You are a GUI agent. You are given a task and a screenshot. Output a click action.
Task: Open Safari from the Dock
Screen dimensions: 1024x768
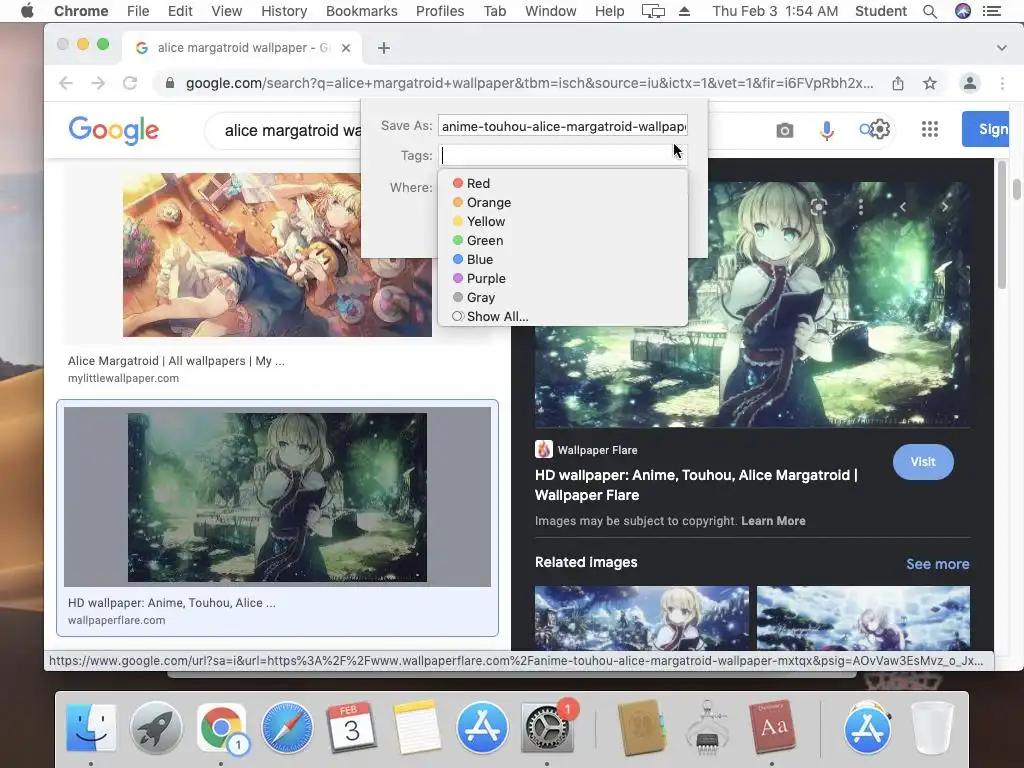(x=287, y=726)
